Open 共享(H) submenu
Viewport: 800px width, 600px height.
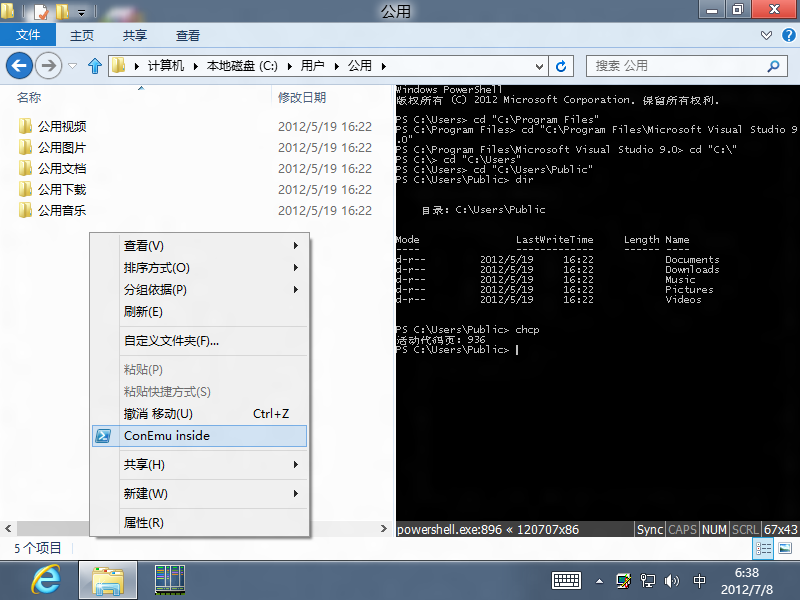click(199, 464)
